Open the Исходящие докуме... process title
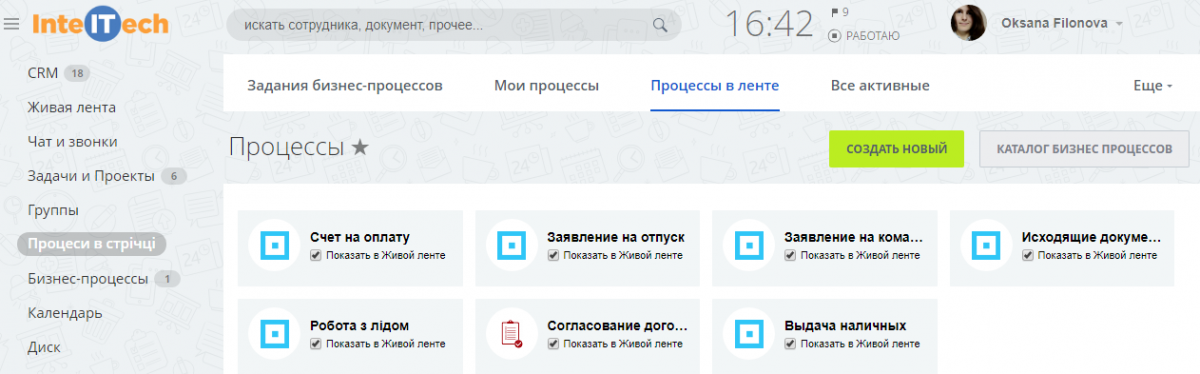The width and height of the screenshot is (1200, 374). point(1092,238)
